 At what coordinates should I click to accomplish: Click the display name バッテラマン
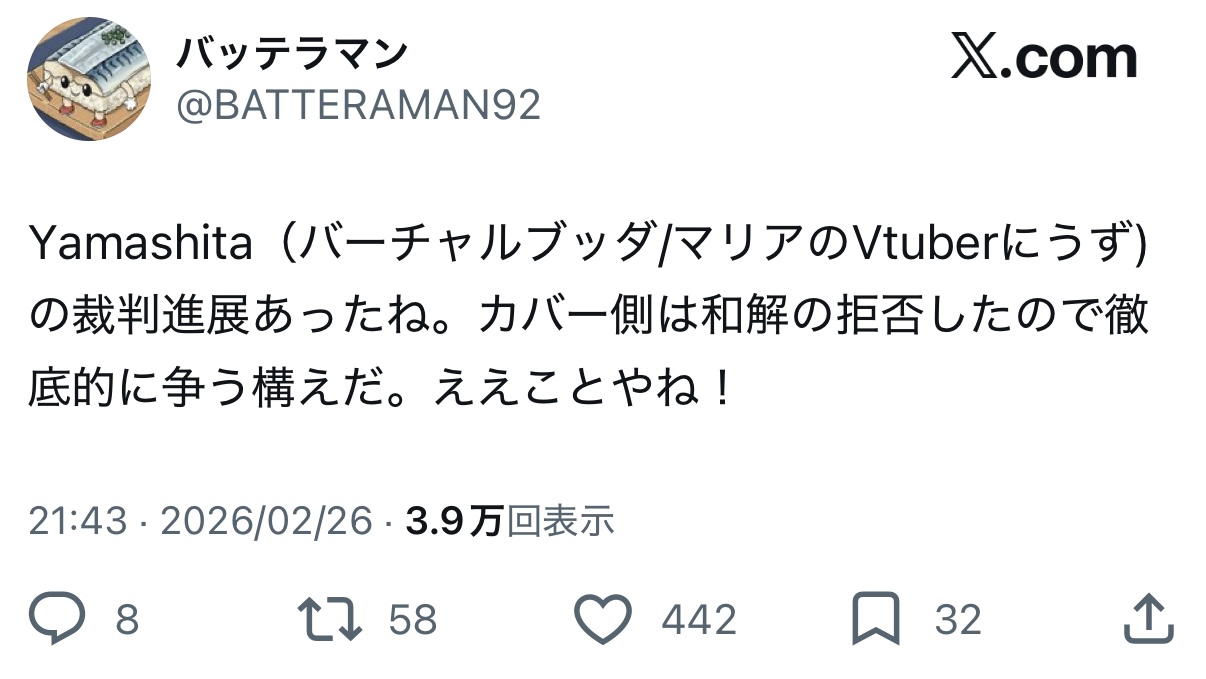291,53
